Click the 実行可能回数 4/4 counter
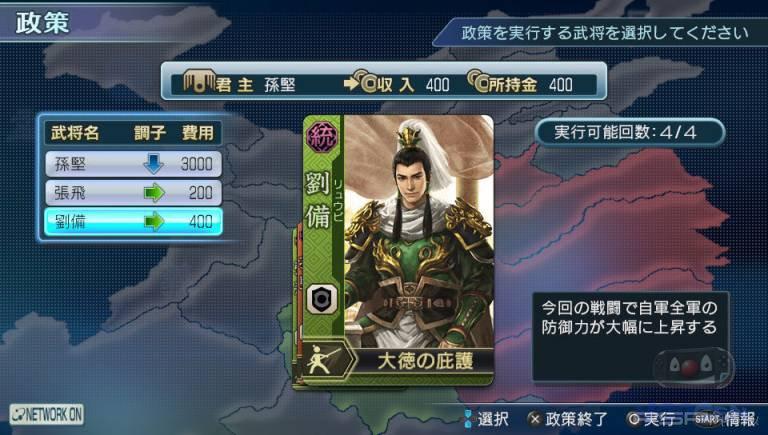 pyautogui.click(x=629, y=132)
